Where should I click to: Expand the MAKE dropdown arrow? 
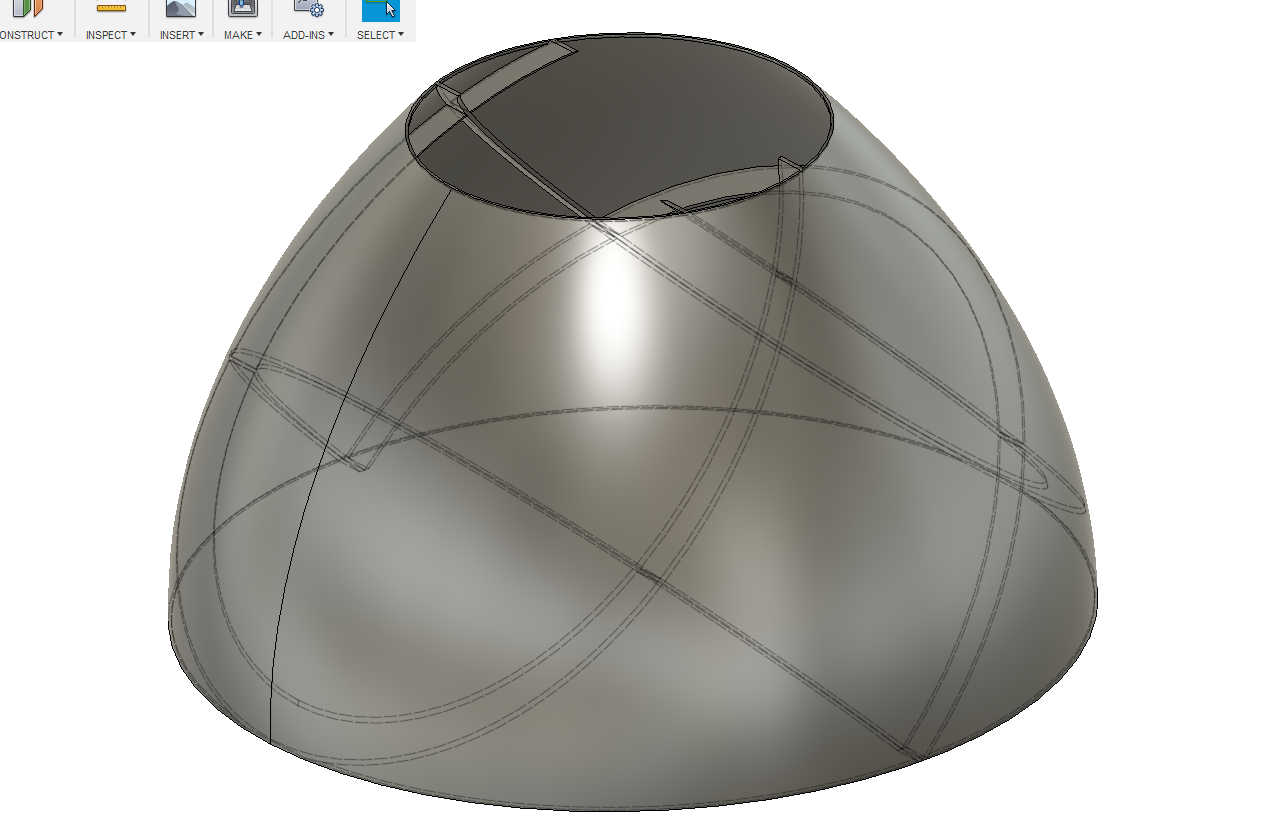259,34
